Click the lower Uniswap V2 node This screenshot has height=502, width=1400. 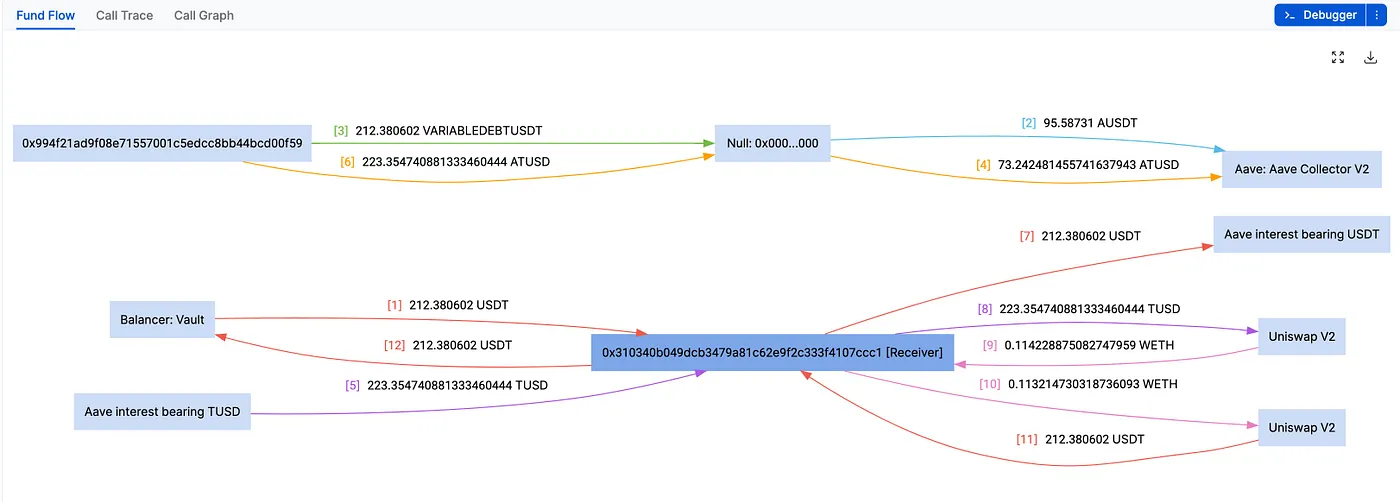(x=1300, y=428)
